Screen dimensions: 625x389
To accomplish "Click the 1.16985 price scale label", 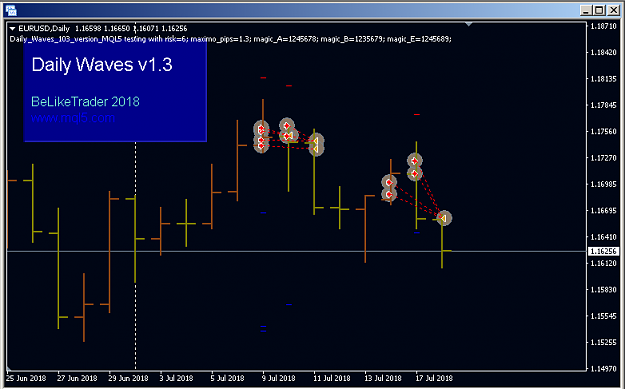I will coord(603,185).
